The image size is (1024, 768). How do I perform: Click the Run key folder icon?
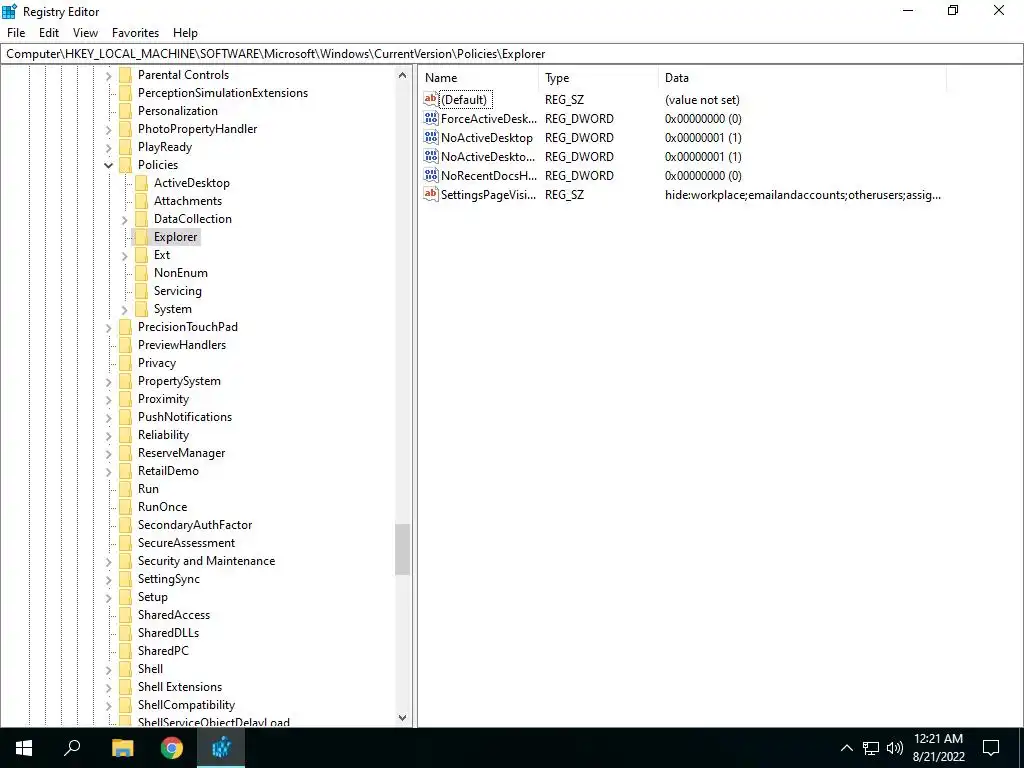click(x=125, y=488)
